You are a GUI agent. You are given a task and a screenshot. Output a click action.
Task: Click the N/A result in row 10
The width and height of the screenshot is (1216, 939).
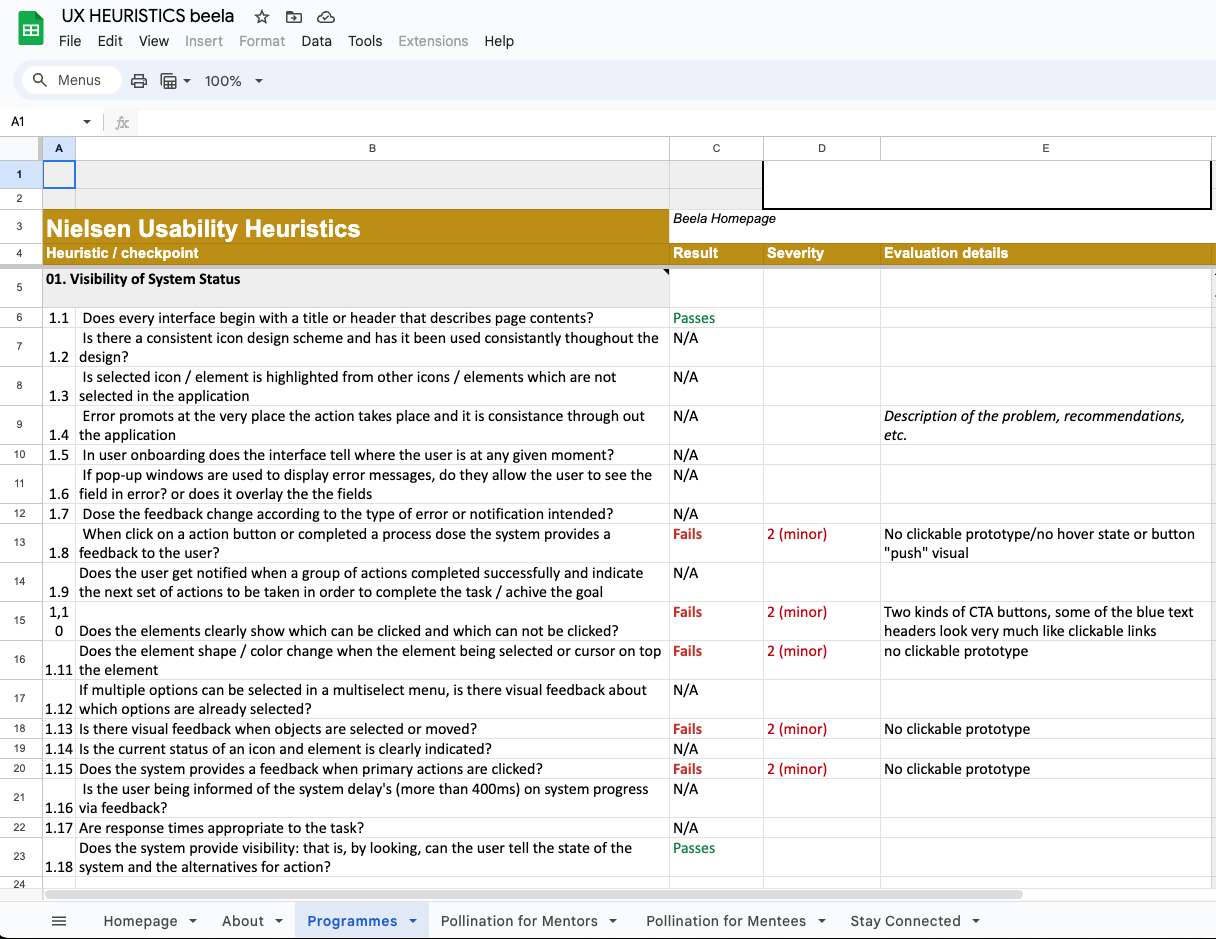(716, 455)
